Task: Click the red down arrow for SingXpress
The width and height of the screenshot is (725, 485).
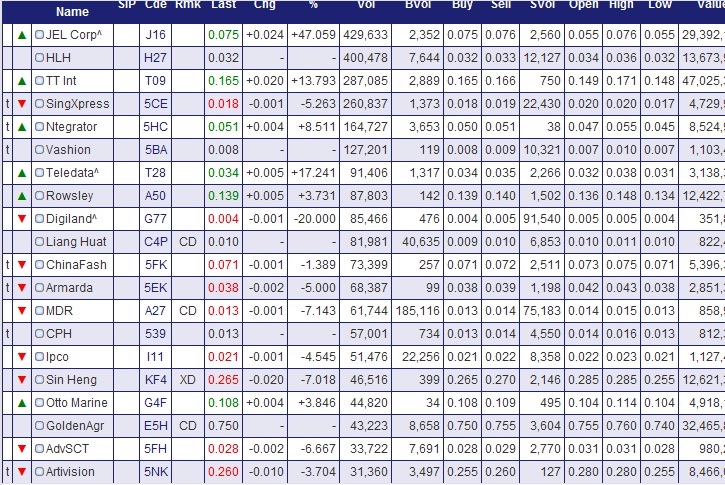Action: coord(22,104)
